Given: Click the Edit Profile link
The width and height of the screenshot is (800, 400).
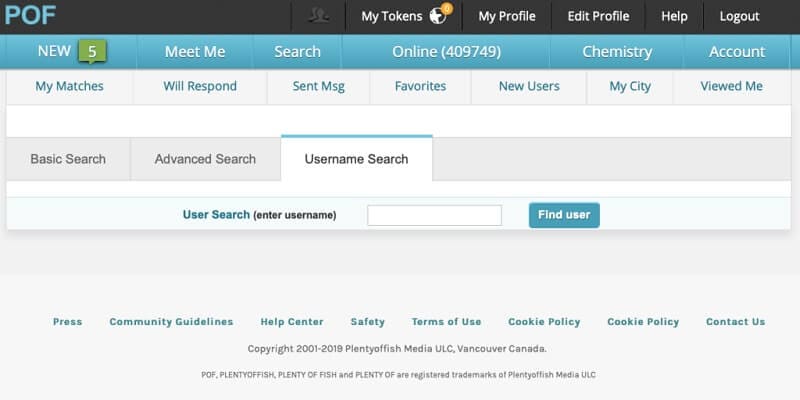Looking at the screenshot, I should 598,16.
